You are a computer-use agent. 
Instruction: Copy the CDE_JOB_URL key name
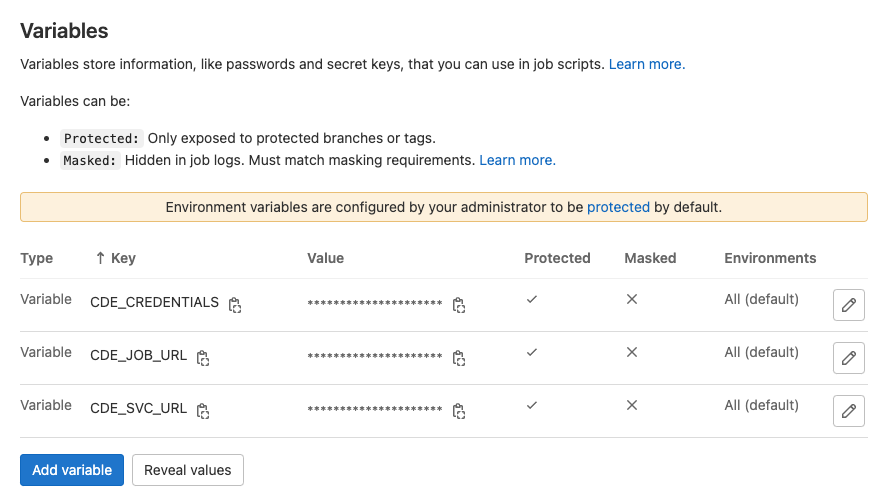[203, 358]
